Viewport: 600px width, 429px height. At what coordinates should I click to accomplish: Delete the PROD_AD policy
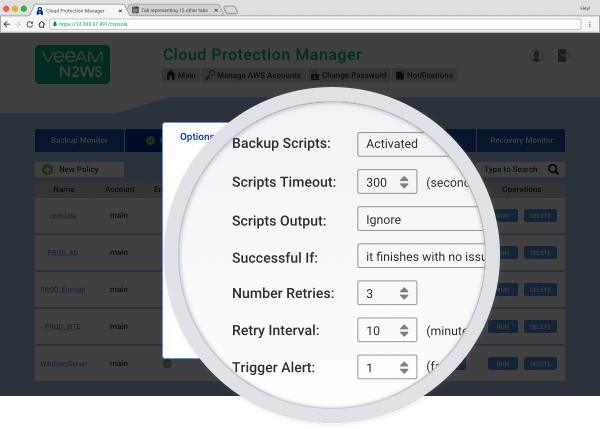[x=540, y=253]
